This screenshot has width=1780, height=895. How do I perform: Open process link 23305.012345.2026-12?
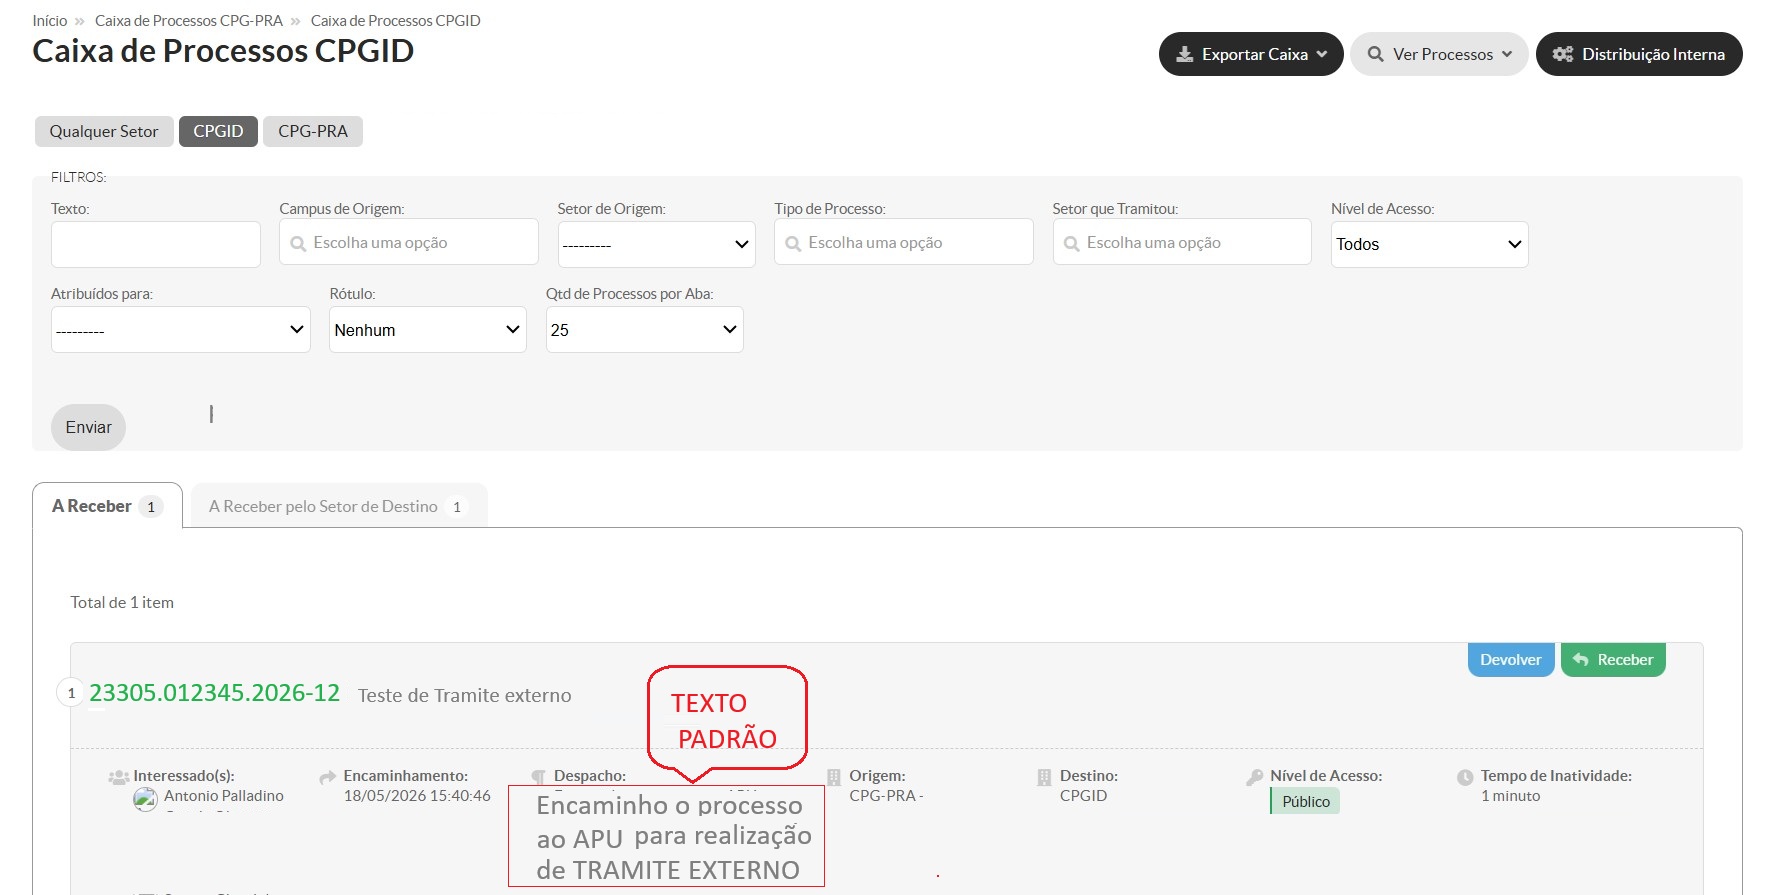coord(214,693)
